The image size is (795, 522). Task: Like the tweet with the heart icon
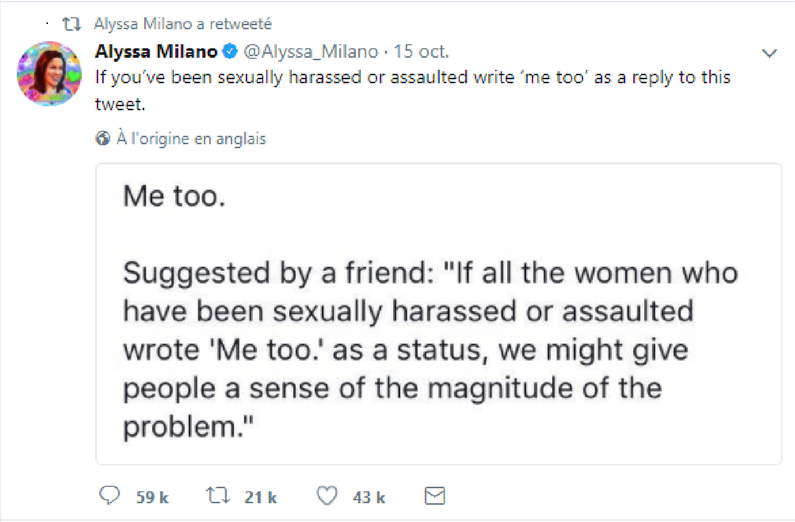click(x=327, y=495)
